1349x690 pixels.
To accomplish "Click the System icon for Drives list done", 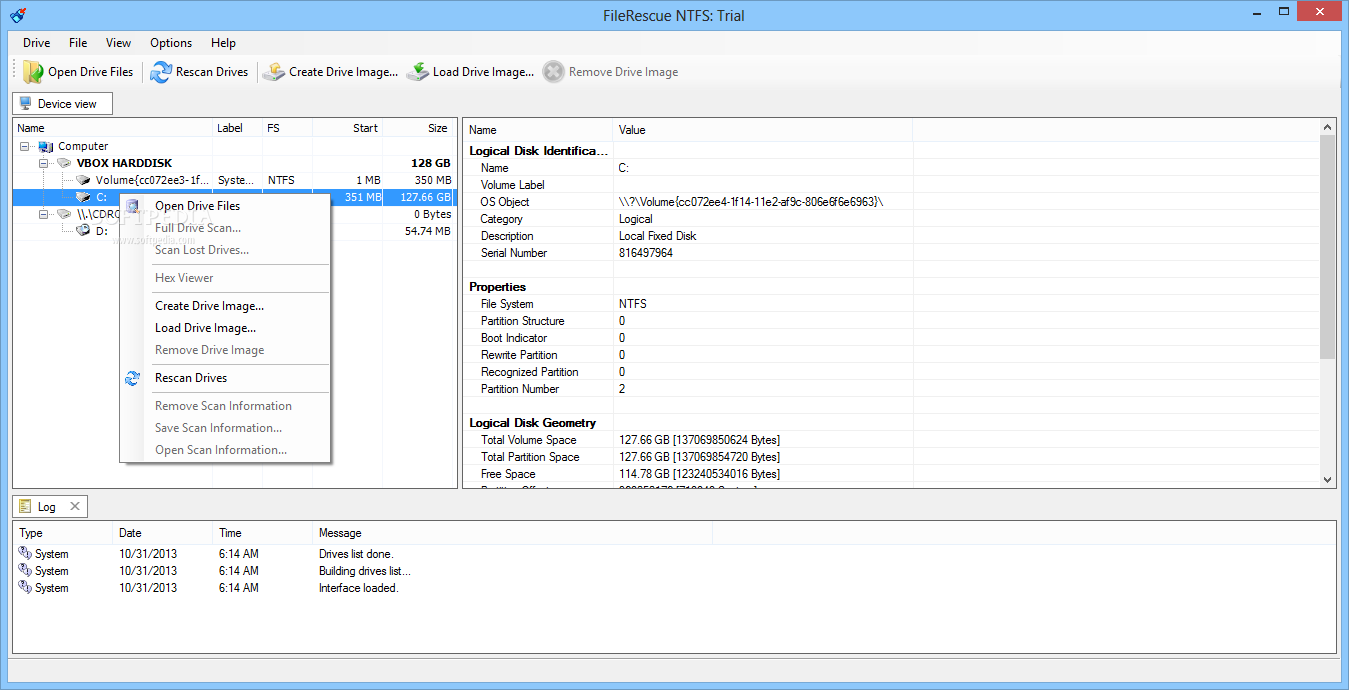I will pyautogui.click(x=25, y=554).
